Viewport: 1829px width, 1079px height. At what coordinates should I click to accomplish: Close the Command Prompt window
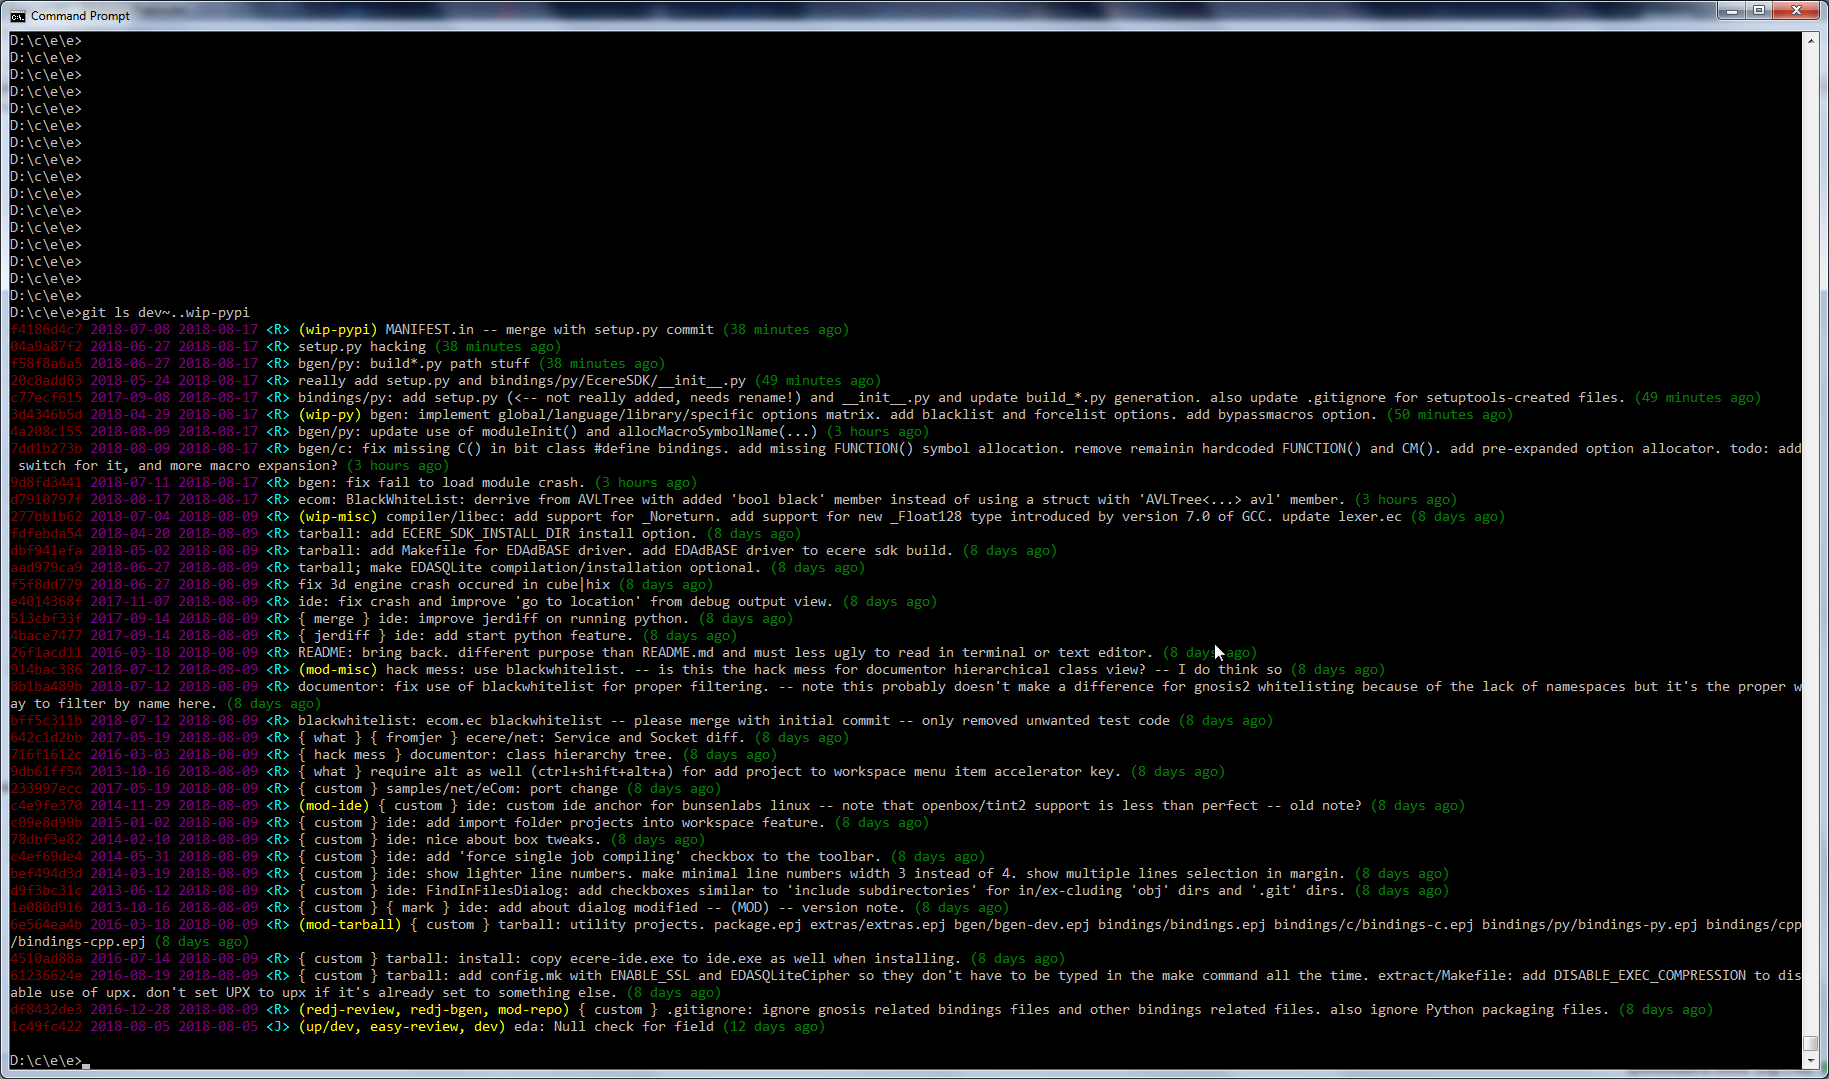tap(1796, 11)
